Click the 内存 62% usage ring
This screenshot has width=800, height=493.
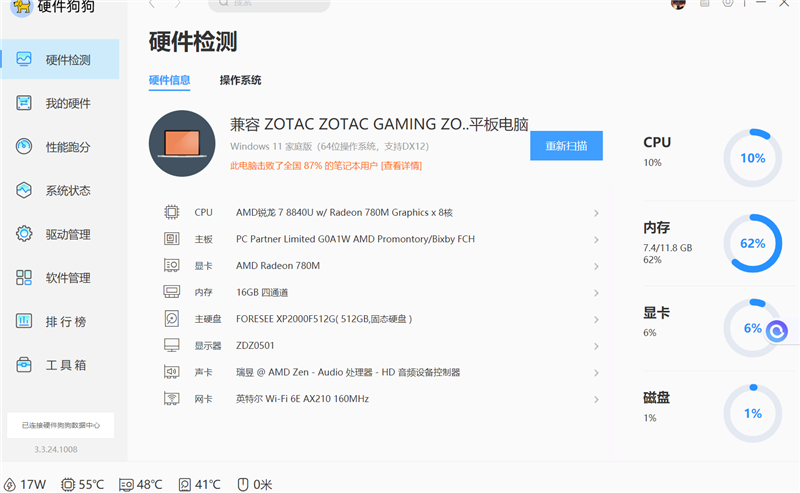(753, 243)
